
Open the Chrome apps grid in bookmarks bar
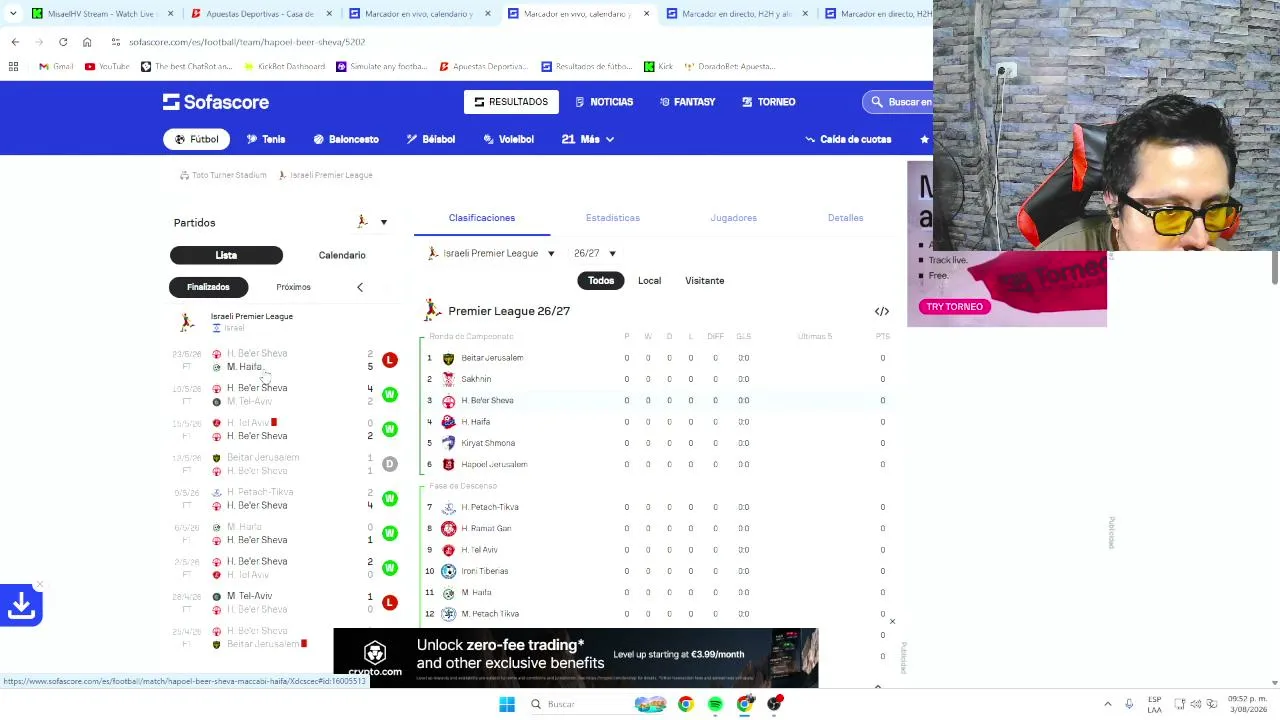click(x=14, y=67)
